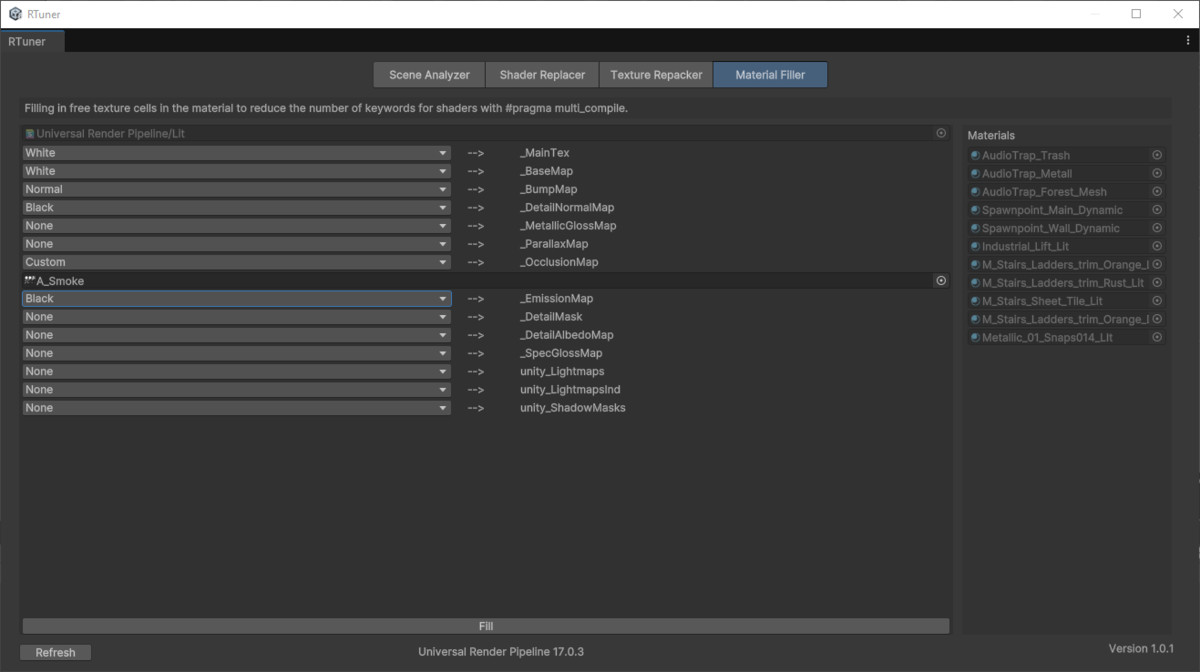
Task: Click the sphere icon beside Spawnpoint_Main_Dynamic
Action: [974, 209]
